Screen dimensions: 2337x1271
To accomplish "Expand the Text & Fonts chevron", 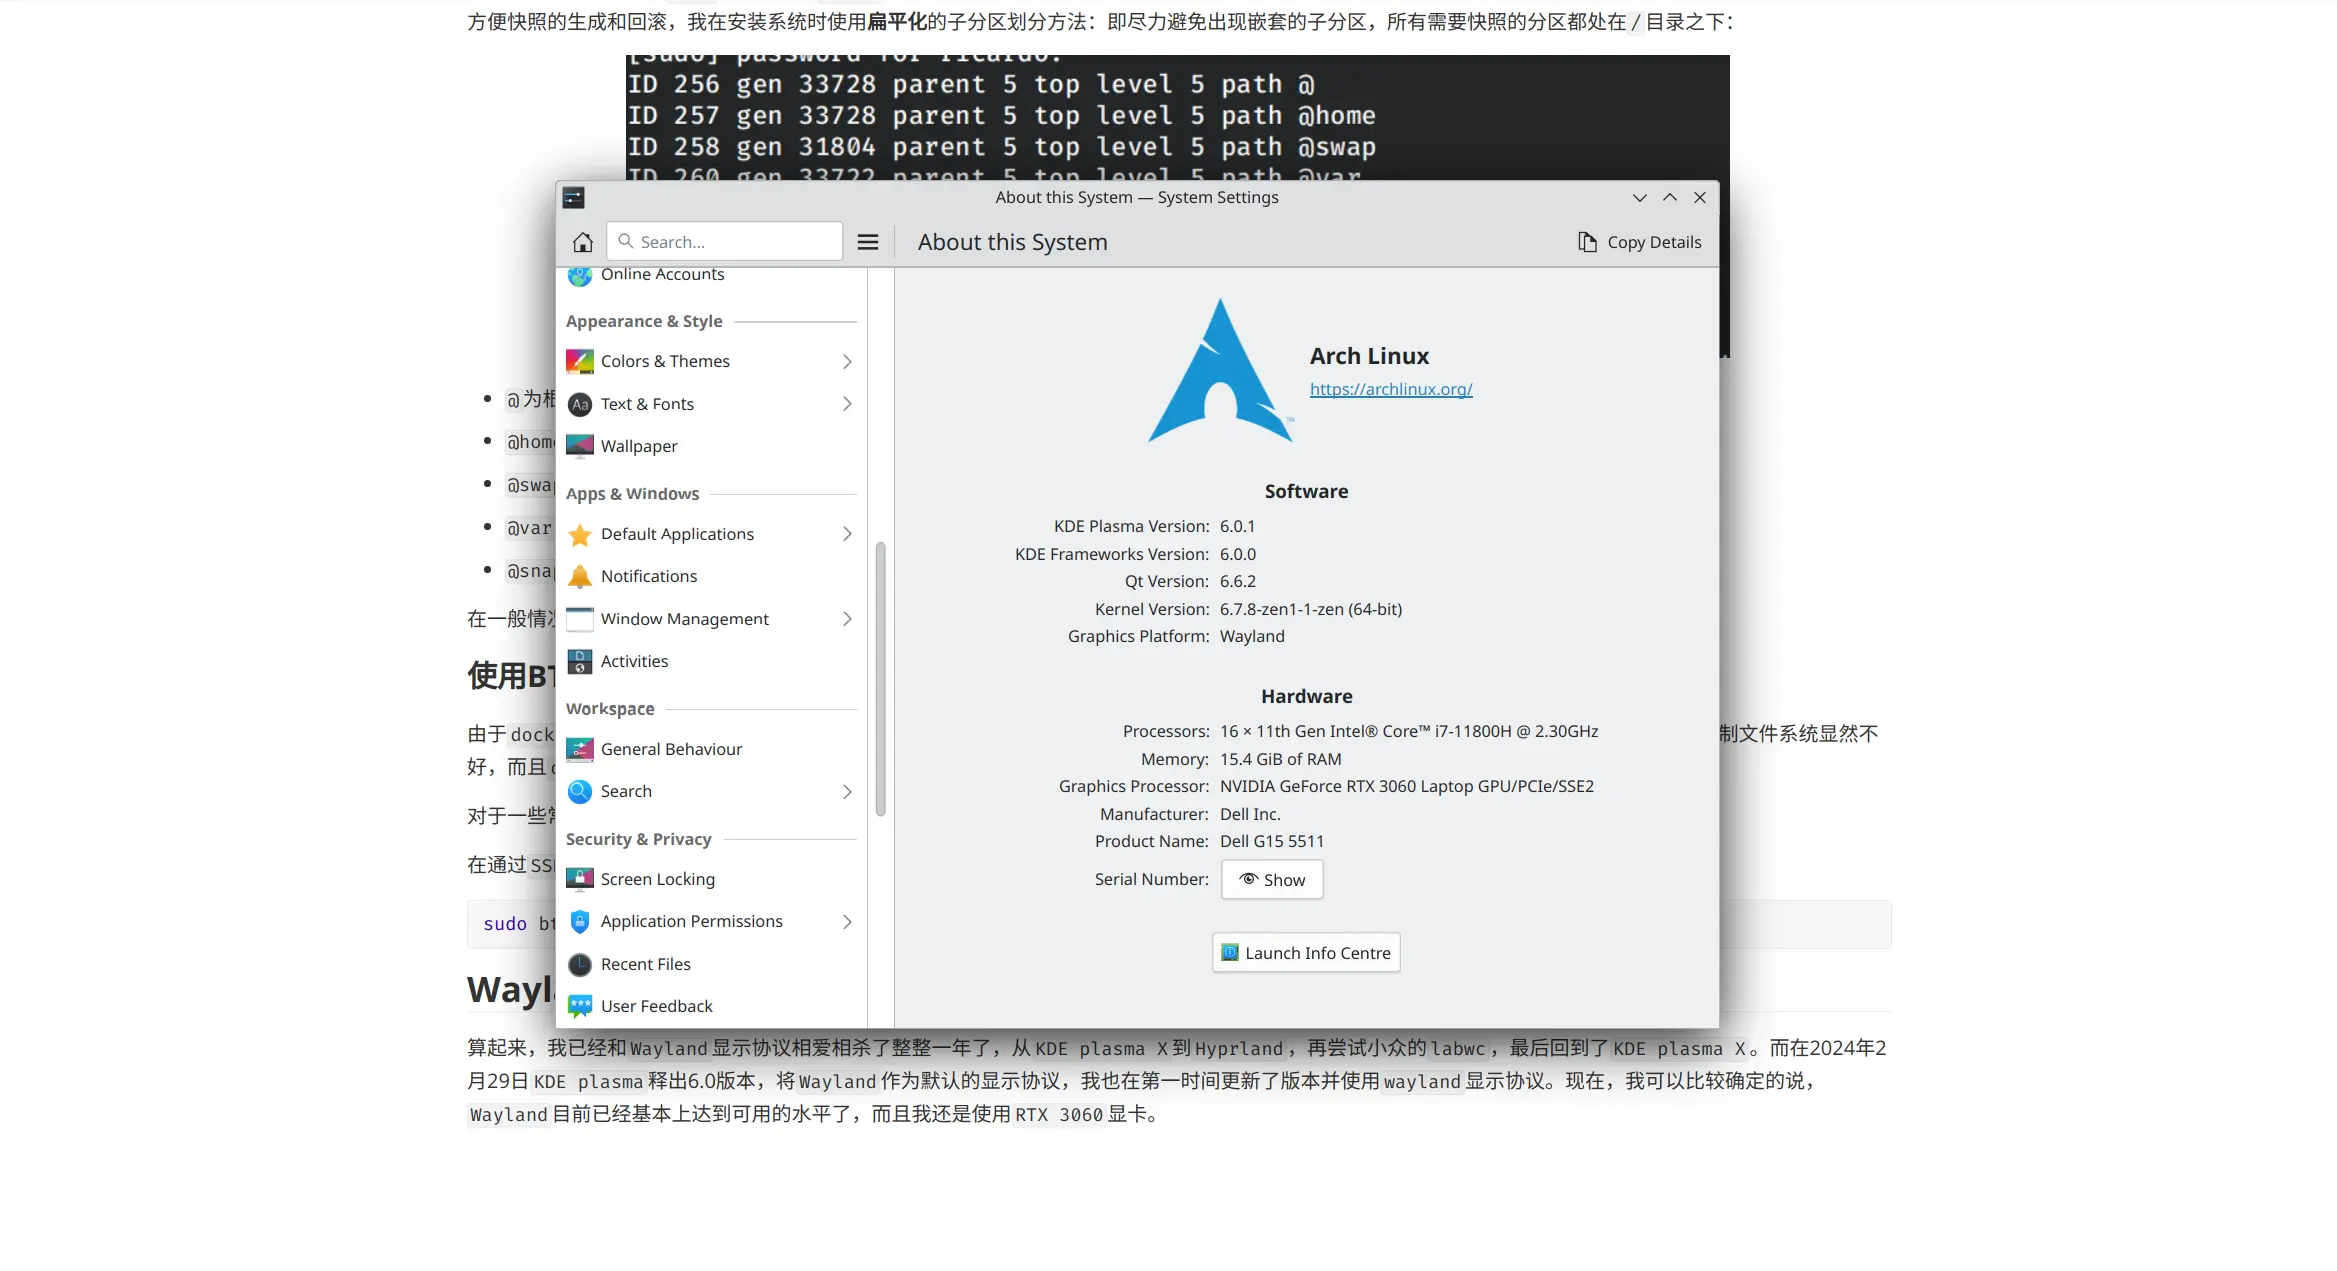I will pos(847,404).
